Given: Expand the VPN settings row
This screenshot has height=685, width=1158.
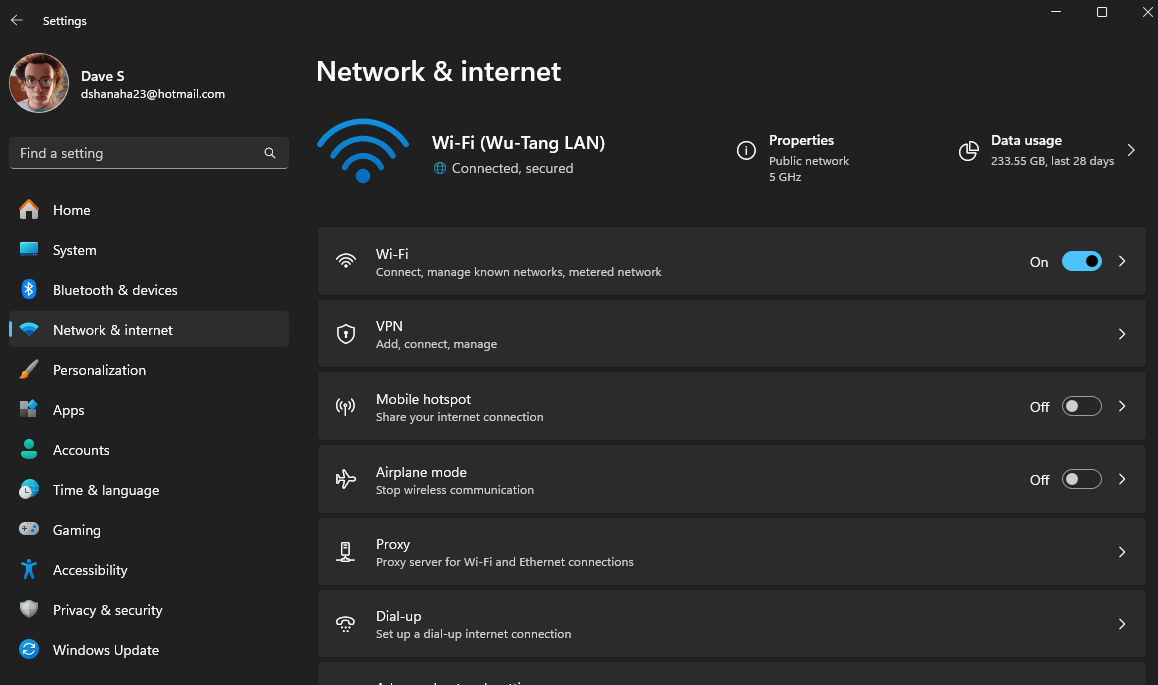Looking at the screenshot, I should (x=1121, y=334).
